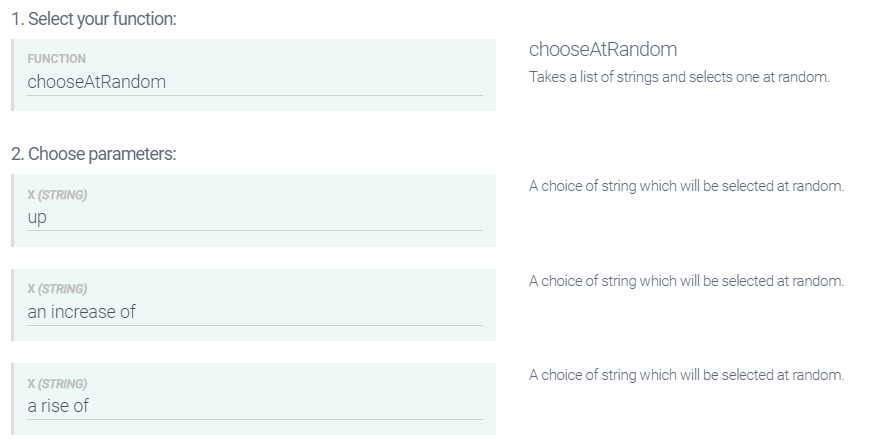Screen dimensions: 870x445
Task: Click the left accent bar of the "up" field
Action: click(14, 210)
